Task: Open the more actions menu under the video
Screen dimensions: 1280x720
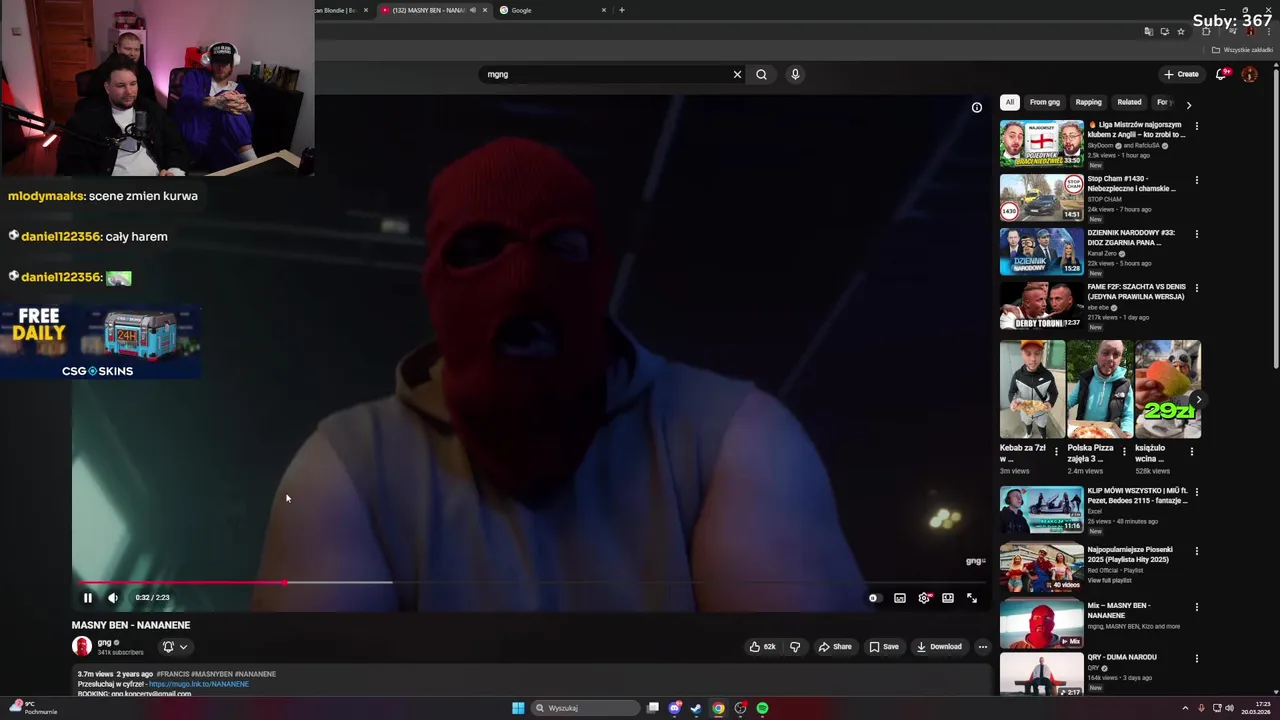Action: click(983, 647)
